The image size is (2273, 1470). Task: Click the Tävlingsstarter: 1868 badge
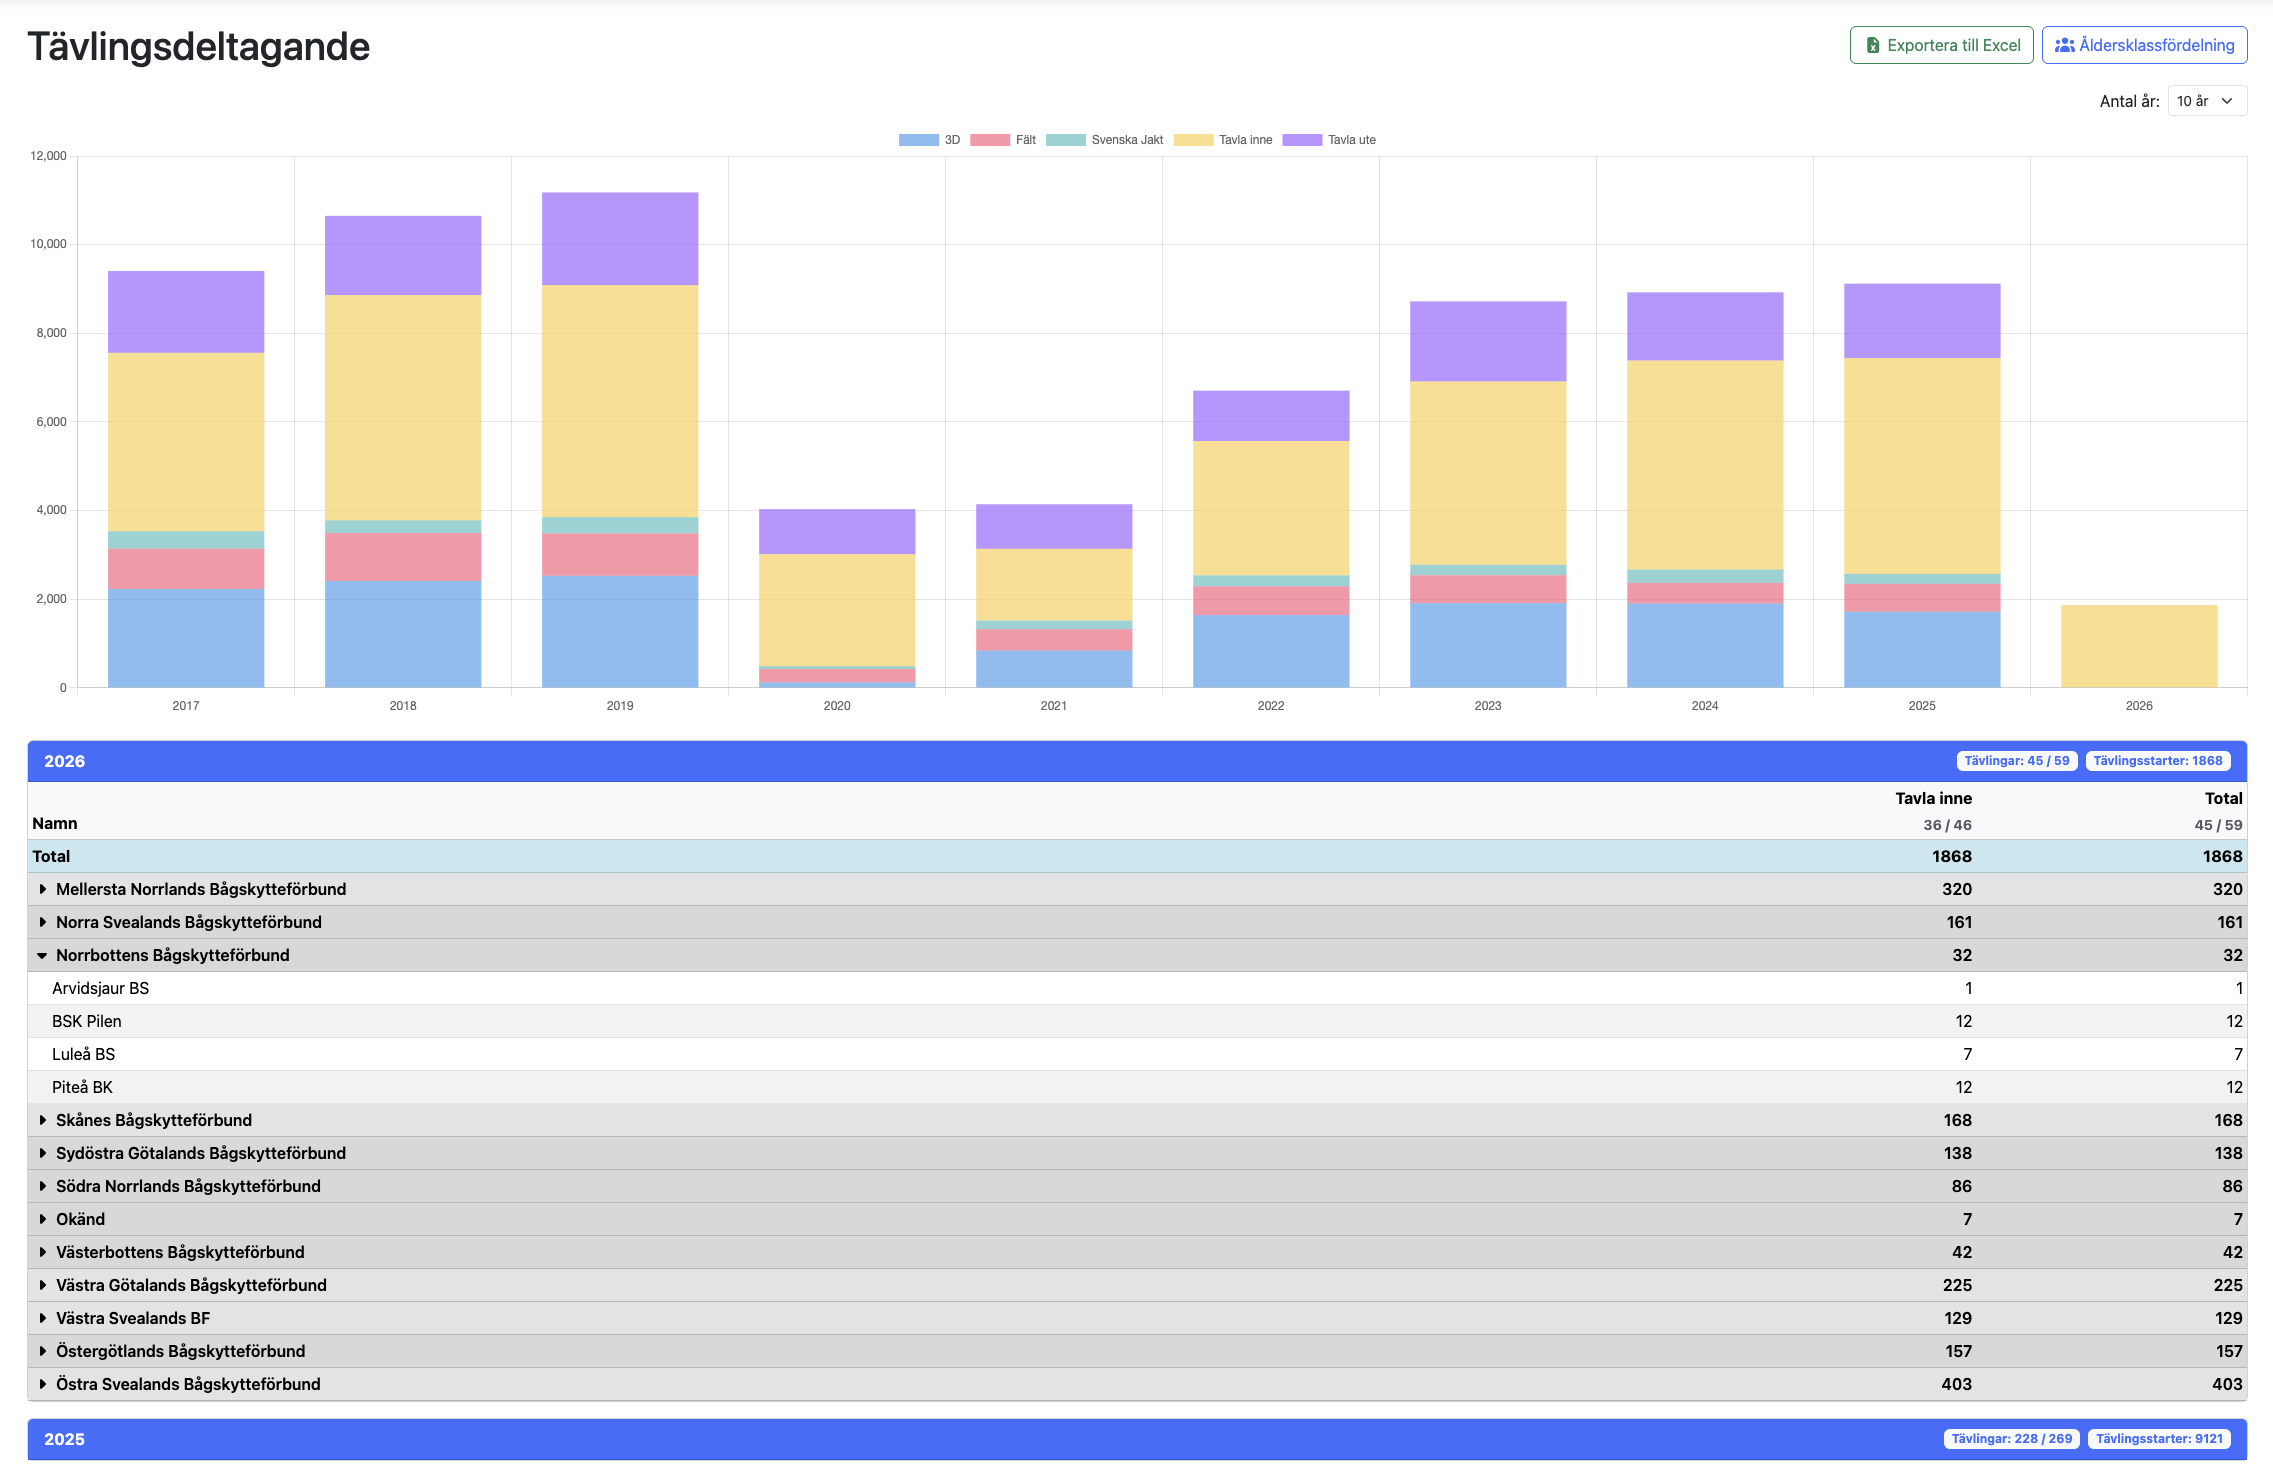(2157, 761)
